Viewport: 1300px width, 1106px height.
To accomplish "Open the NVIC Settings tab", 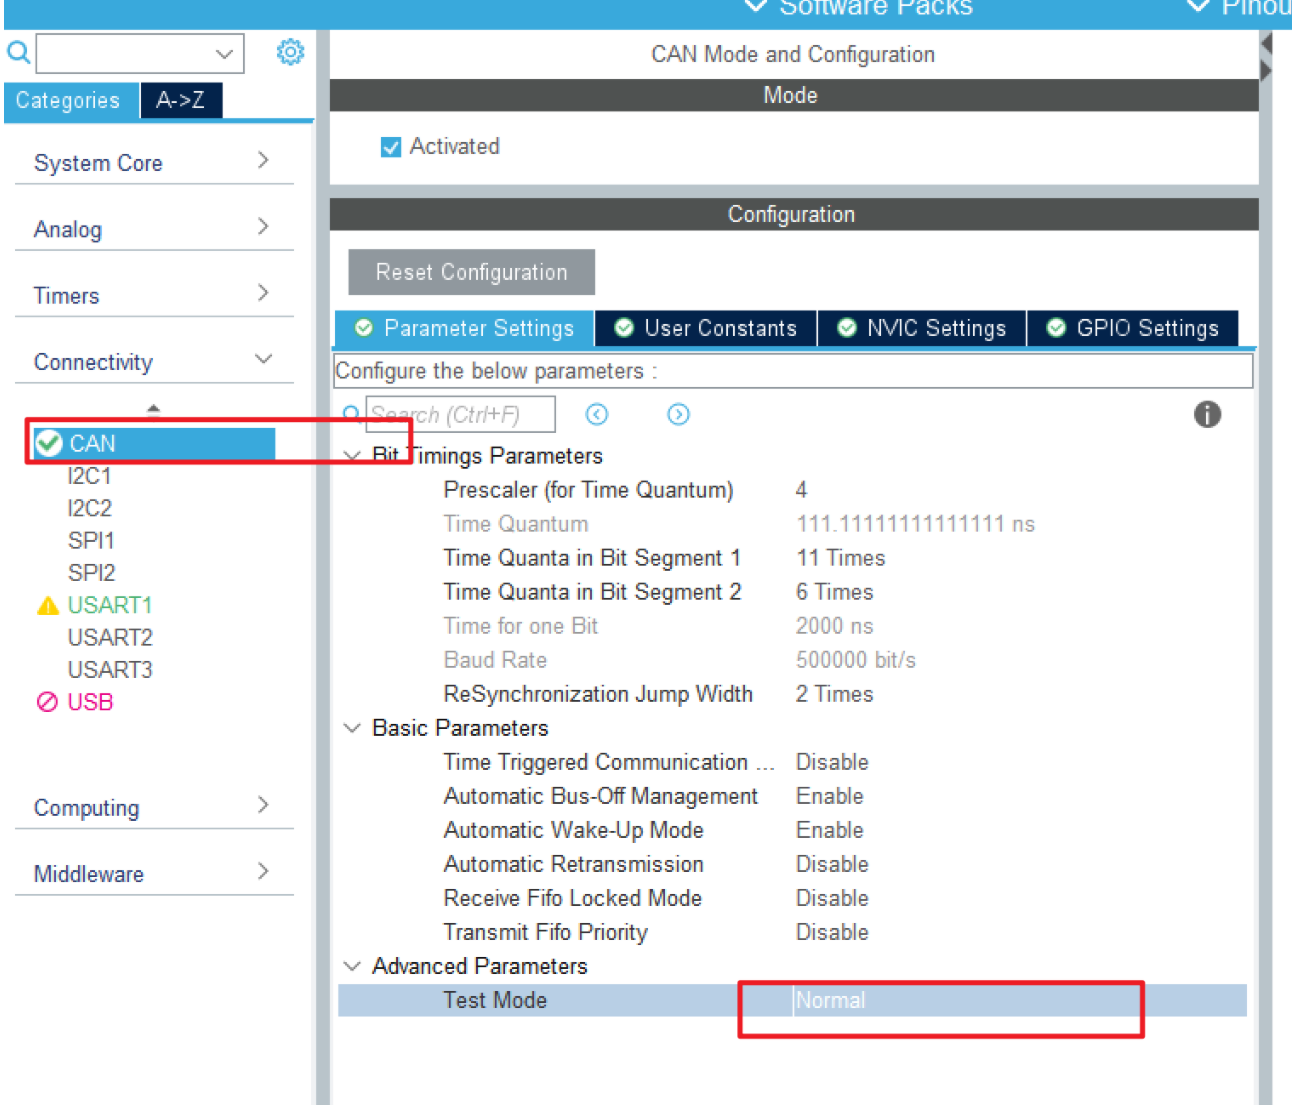I will tap(922, 328).
